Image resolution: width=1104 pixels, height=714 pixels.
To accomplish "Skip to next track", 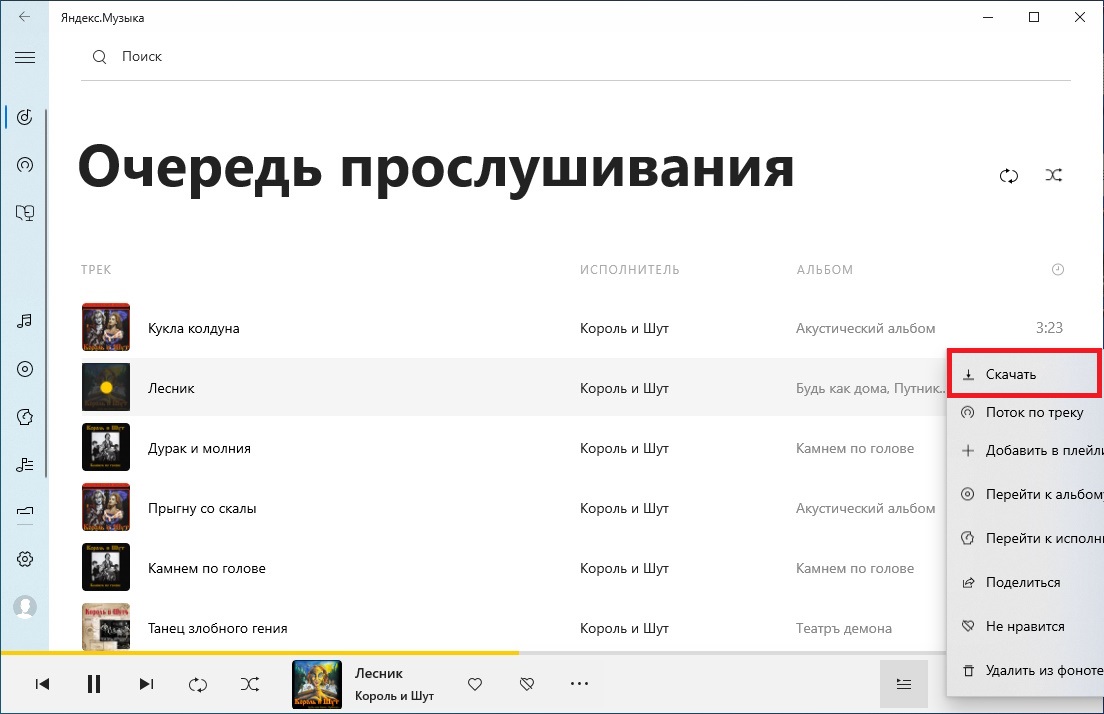I will tap(146, 684).
